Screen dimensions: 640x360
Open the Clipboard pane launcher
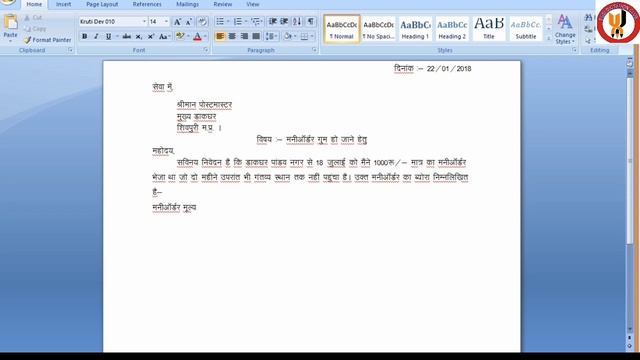click(70, 50)
